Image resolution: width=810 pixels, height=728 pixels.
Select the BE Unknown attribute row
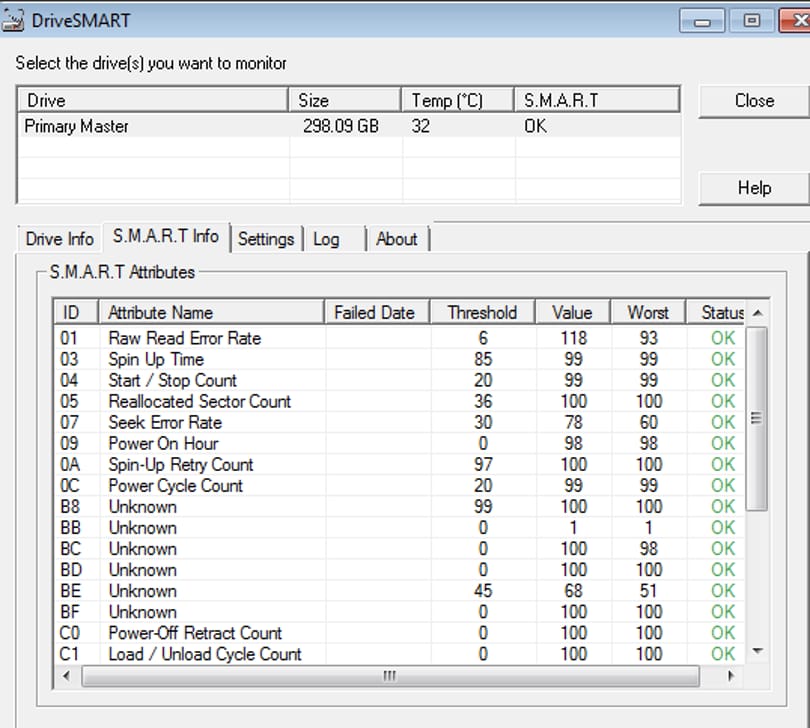pyautogui.click(x=399, y=591)
